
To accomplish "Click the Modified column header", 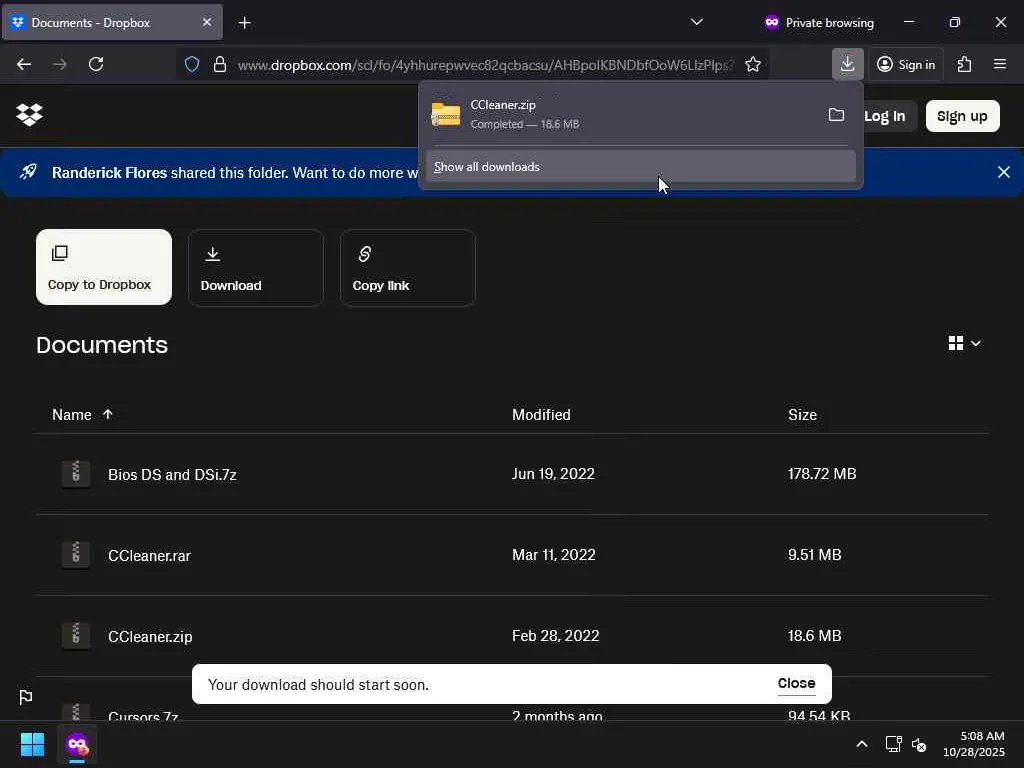I will pyautogui.click(x=541, y=415).
